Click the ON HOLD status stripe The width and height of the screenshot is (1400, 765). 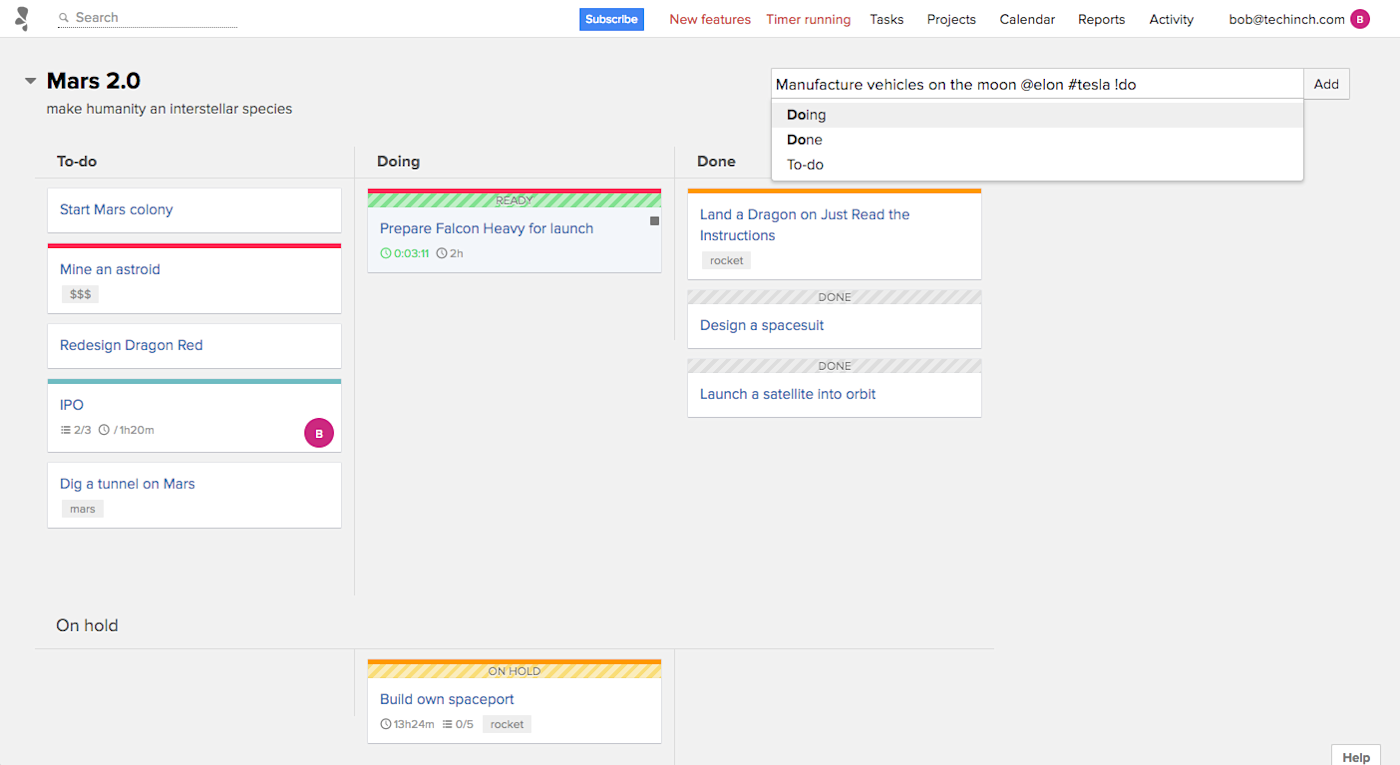514,672
